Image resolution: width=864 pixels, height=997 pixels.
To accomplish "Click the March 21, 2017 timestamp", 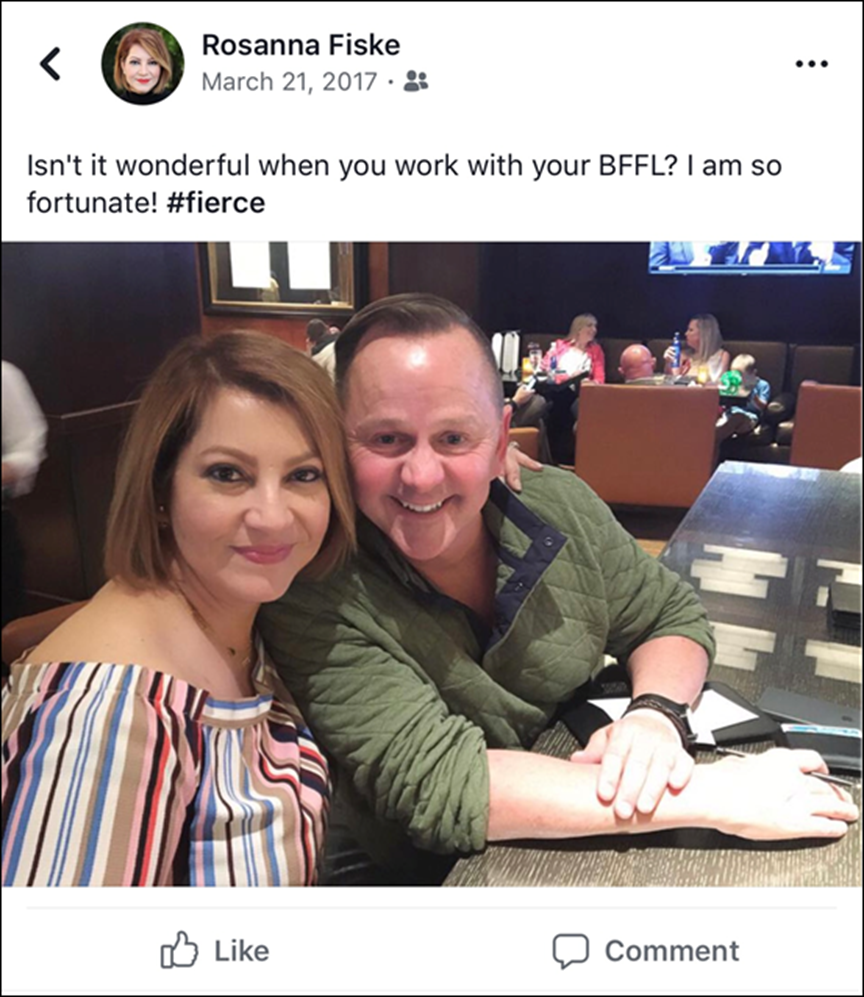I will pos(289,82).
